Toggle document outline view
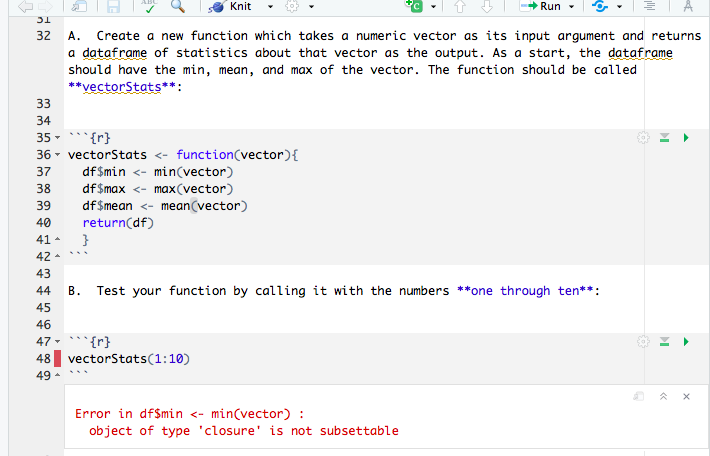Viewport: 710px width, 456px height. [649, 6]
